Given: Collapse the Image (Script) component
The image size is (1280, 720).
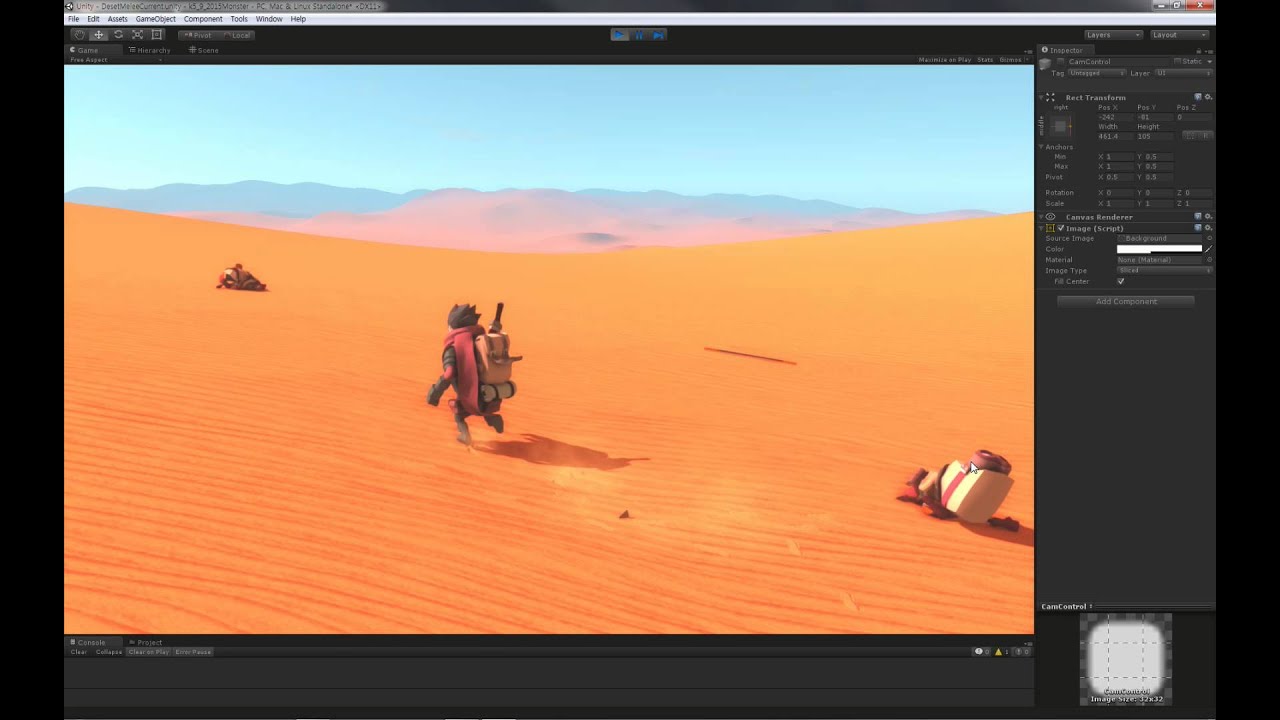Looking at the screenshot, I should click(x=1041, y=228).
